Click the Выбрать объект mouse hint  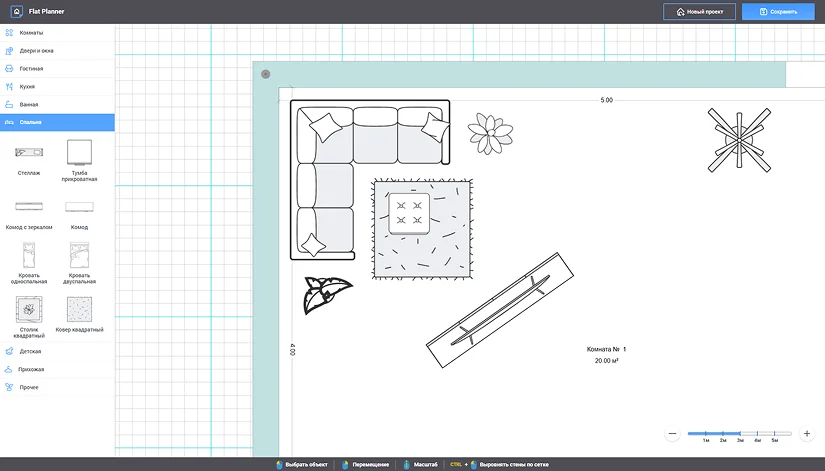click(x=302, y=465)
